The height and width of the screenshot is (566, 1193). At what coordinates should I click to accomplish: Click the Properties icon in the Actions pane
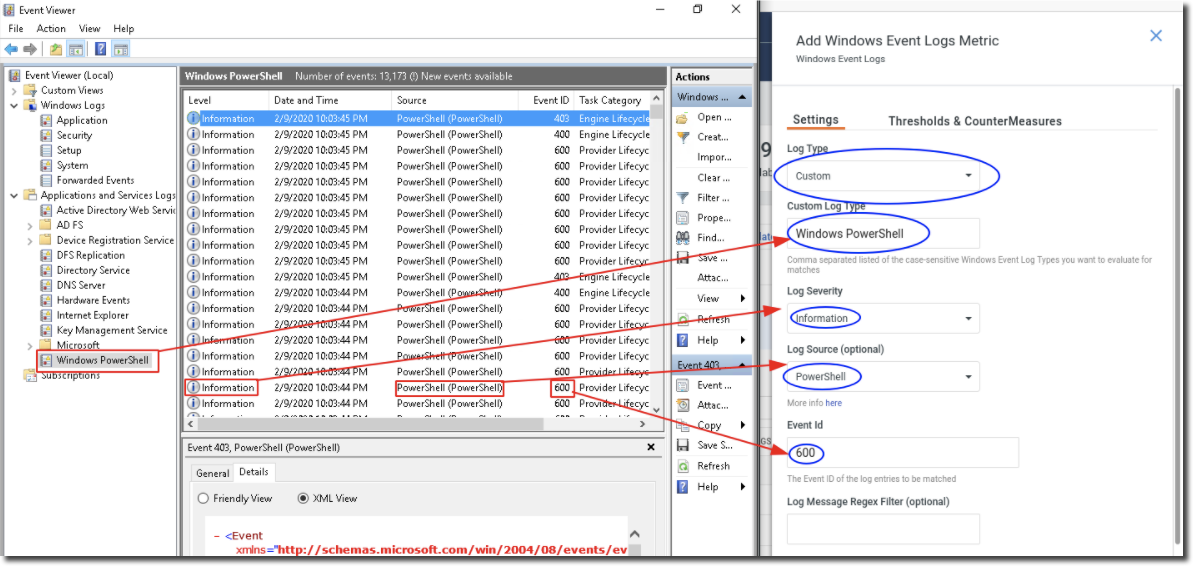pyautogui.click(x=683, y=218)
